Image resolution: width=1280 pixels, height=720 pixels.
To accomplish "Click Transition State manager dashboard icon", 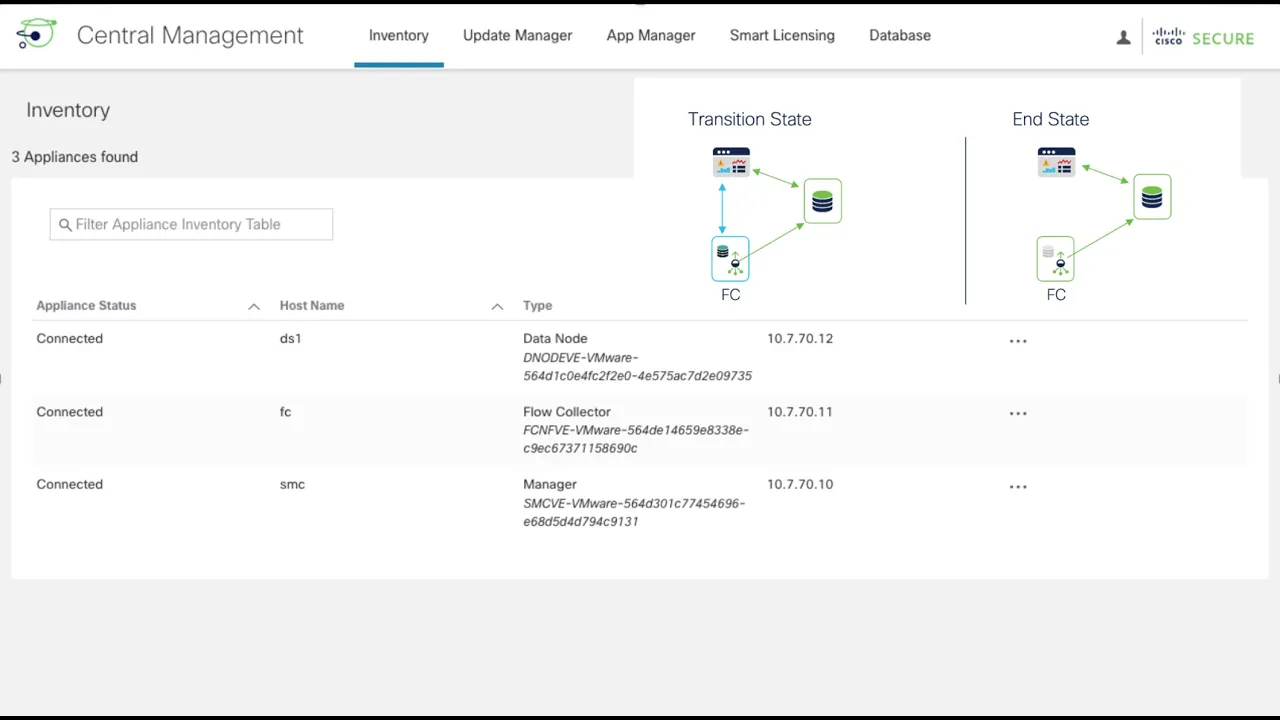I will (x=731, y=162).
